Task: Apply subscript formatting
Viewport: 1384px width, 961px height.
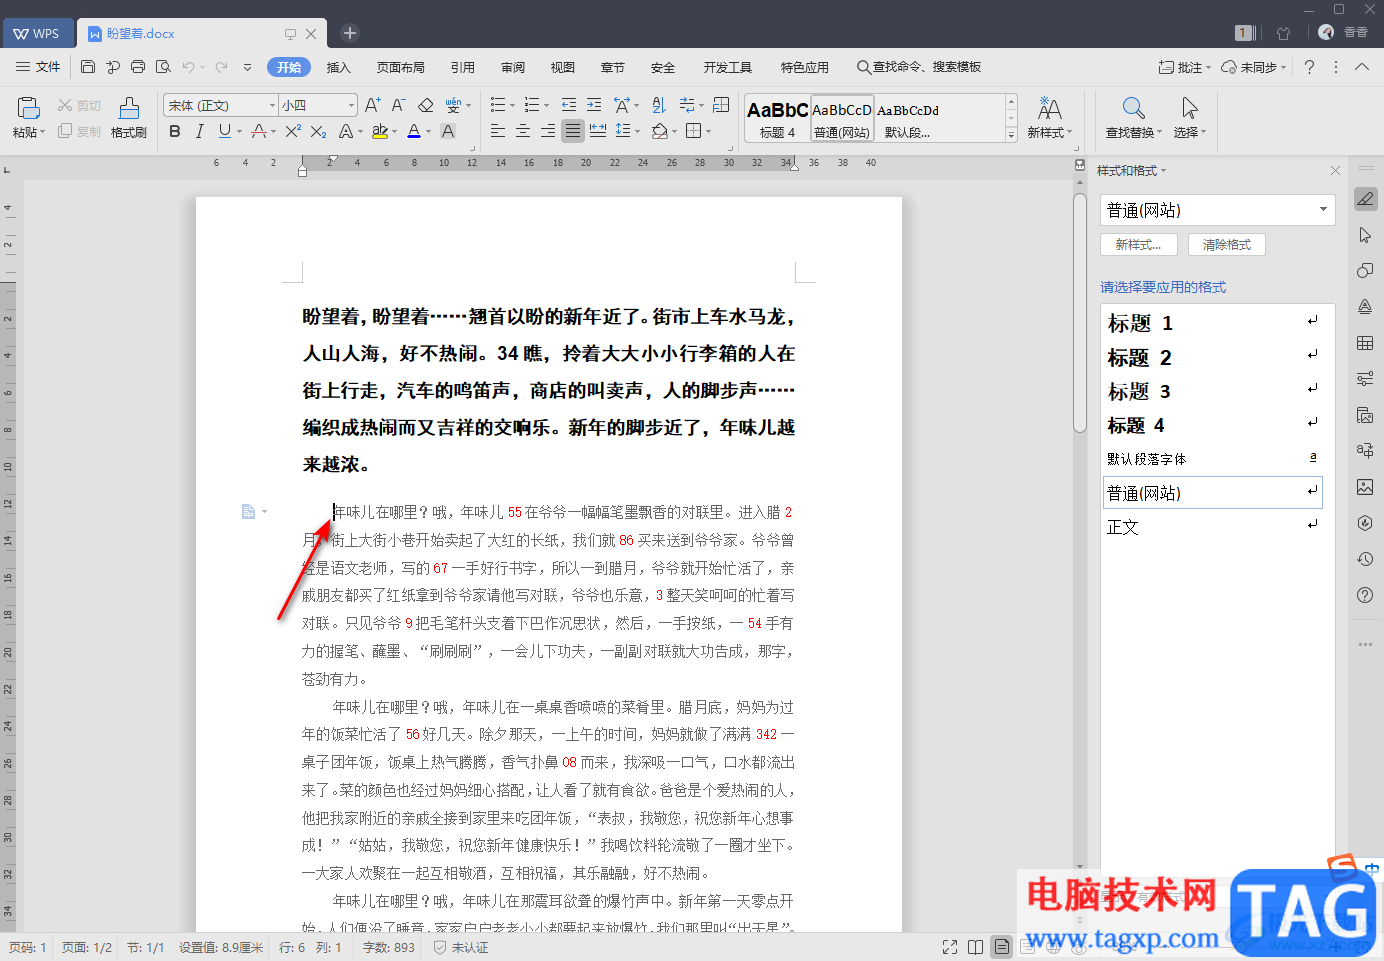Action: 318,131
